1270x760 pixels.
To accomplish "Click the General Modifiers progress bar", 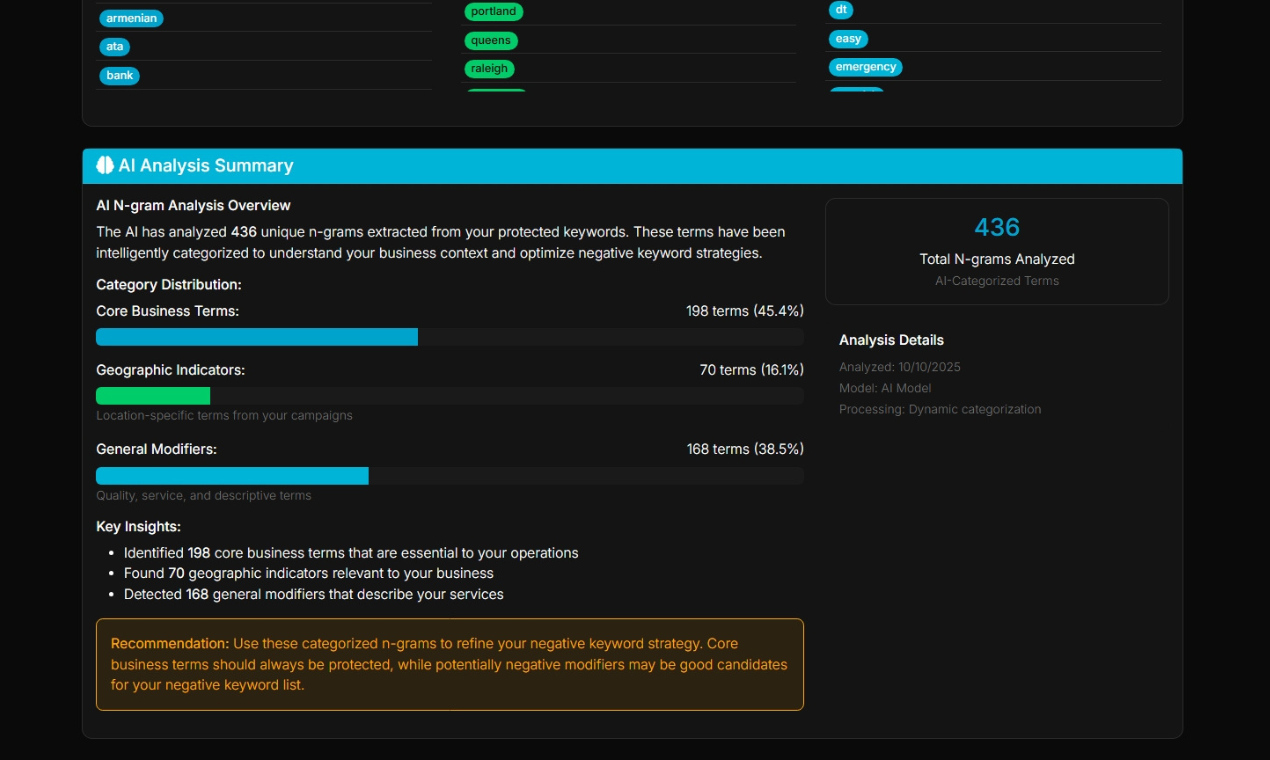I will 232,476.
